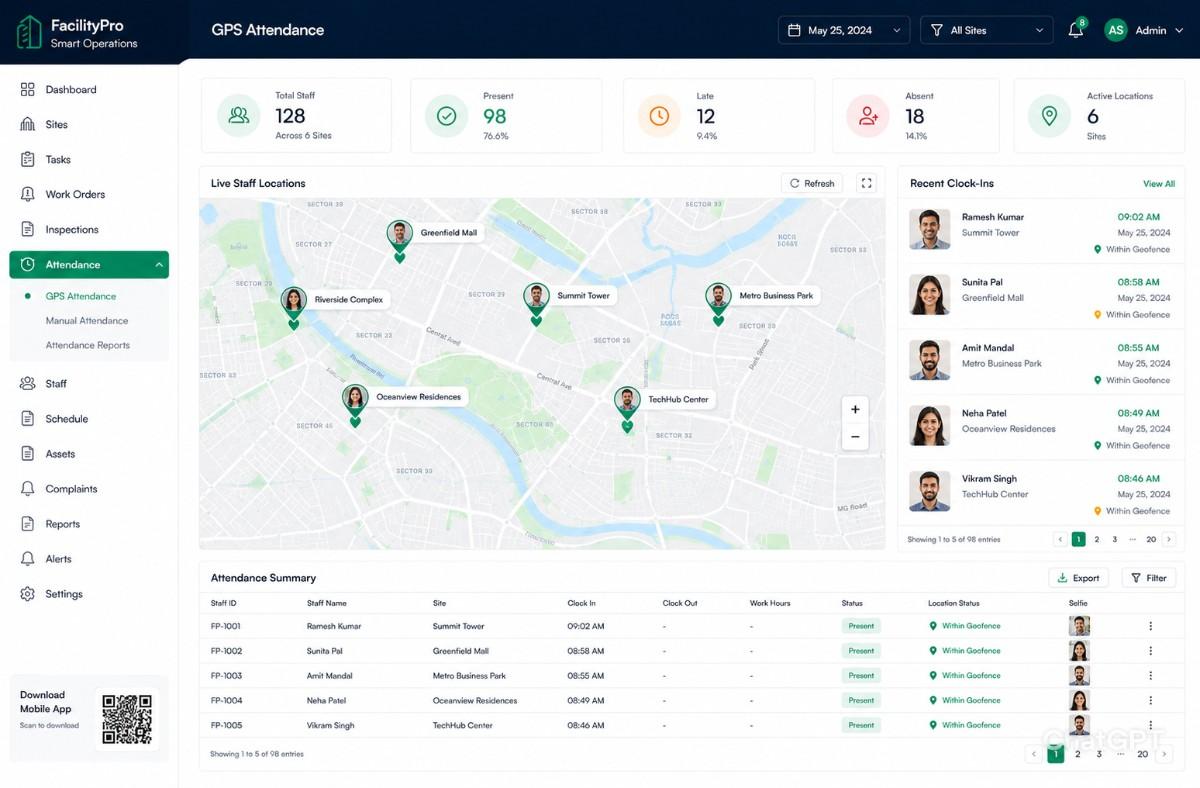The width and height of the screenshot is (1200, 788).
Task: Sort by Clock In column header
Action: (581, 603)
